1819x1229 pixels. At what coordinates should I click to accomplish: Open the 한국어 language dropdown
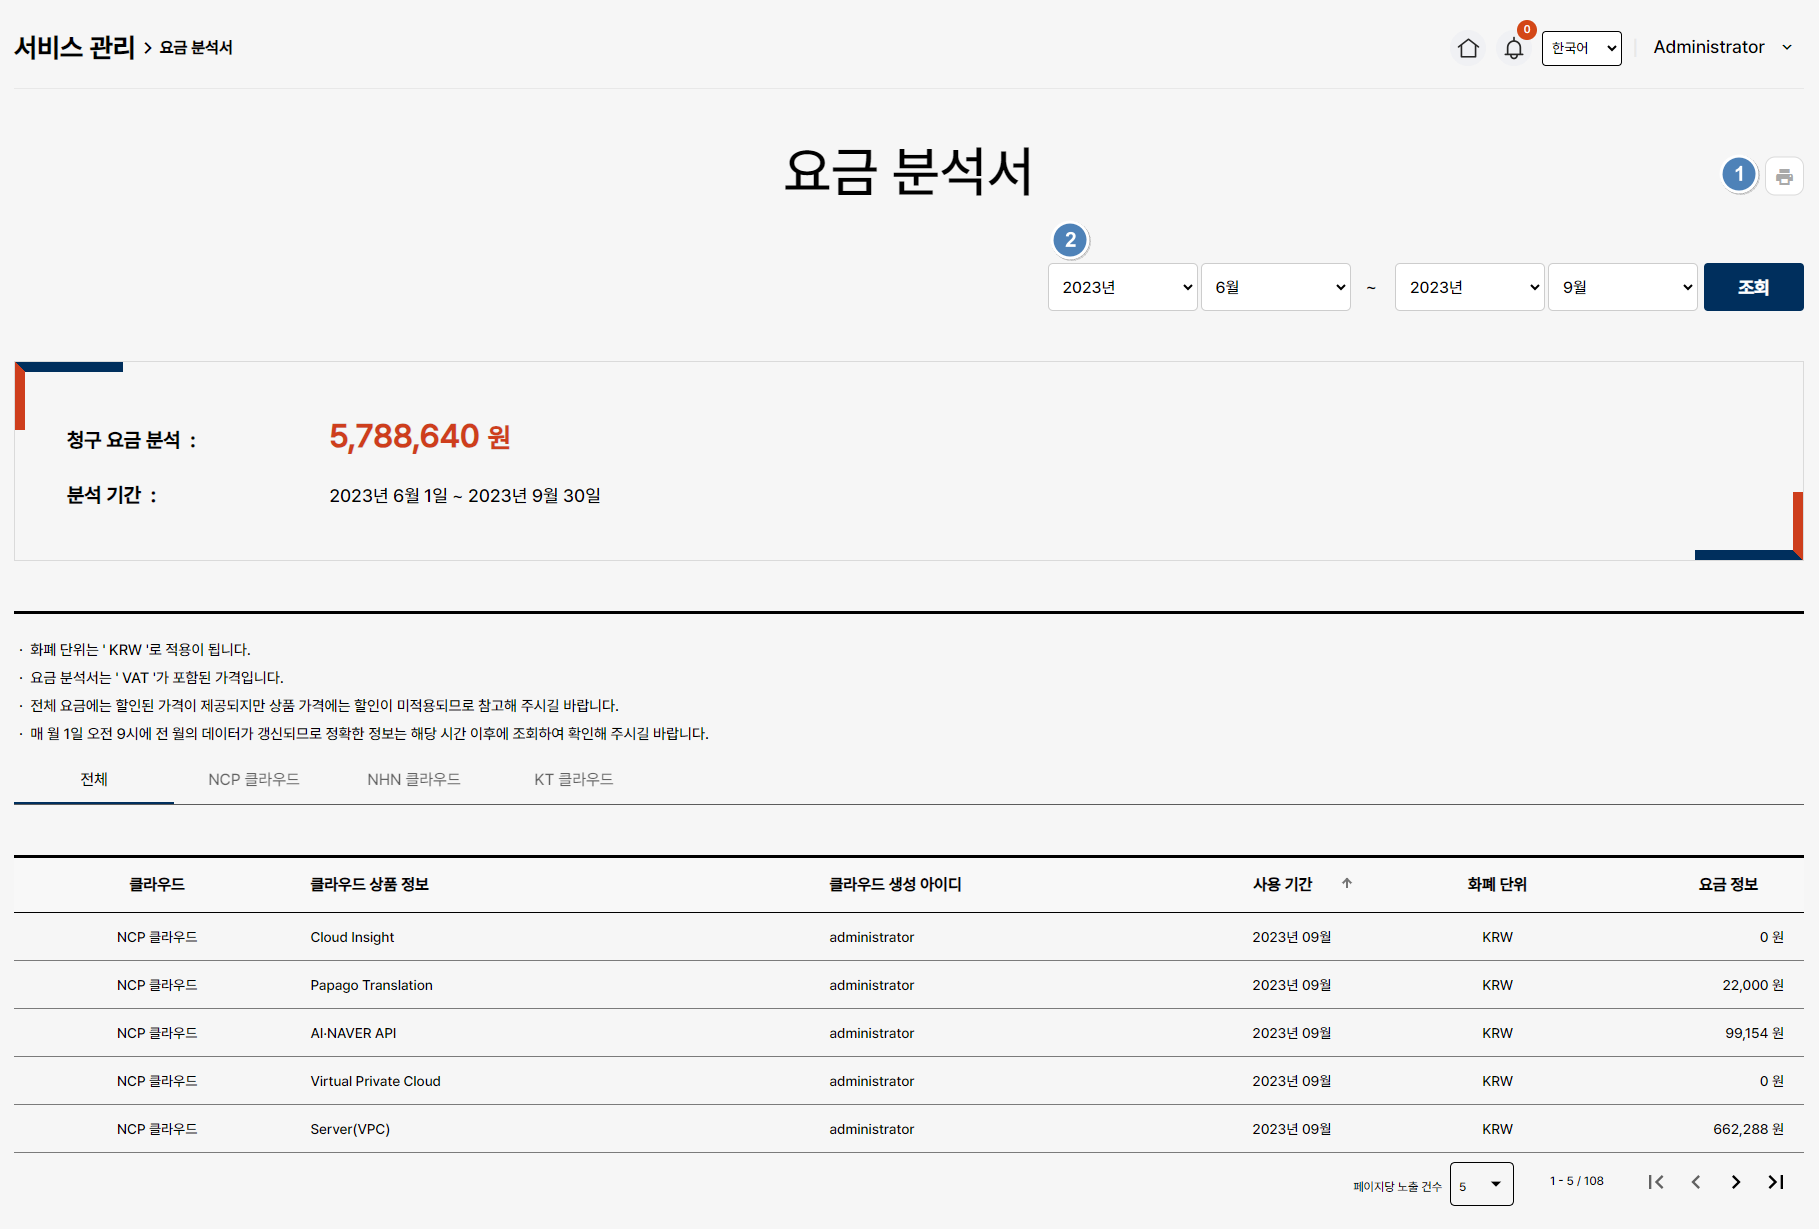(1581, 48)
